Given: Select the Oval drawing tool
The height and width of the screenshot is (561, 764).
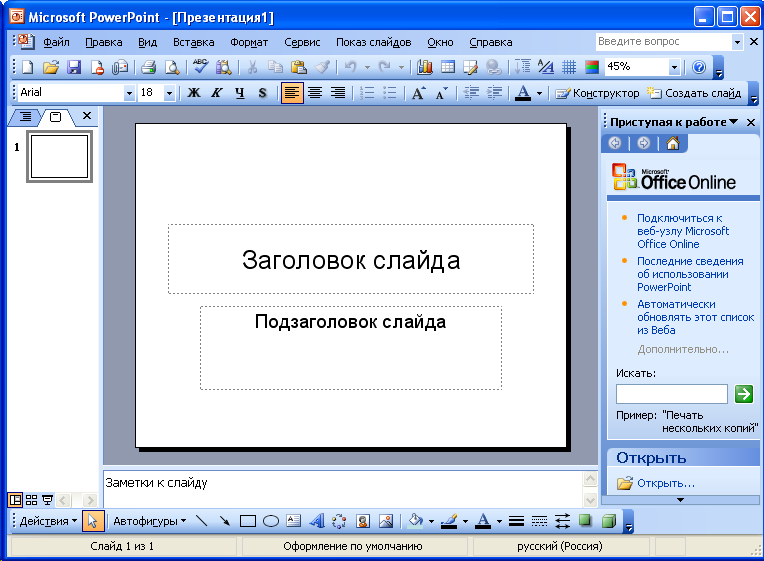Looking at the screenshot, I should [x=271, y=522].
